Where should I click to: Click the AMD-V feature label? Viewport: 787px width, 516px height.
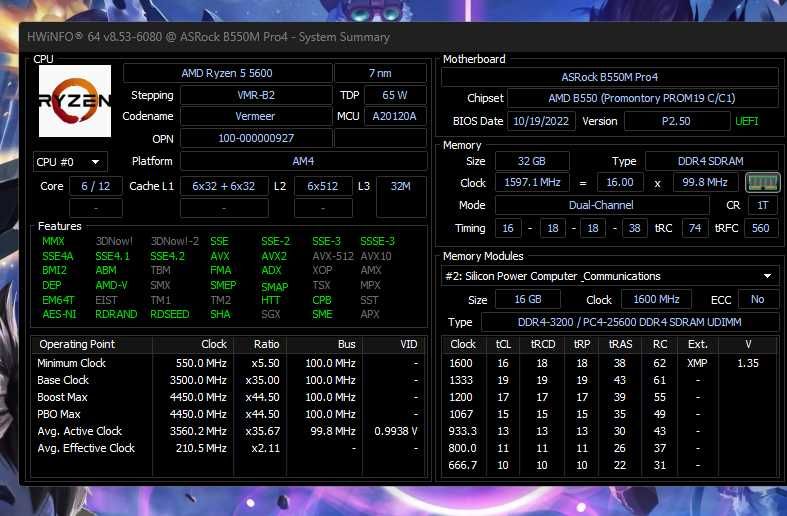111,286
